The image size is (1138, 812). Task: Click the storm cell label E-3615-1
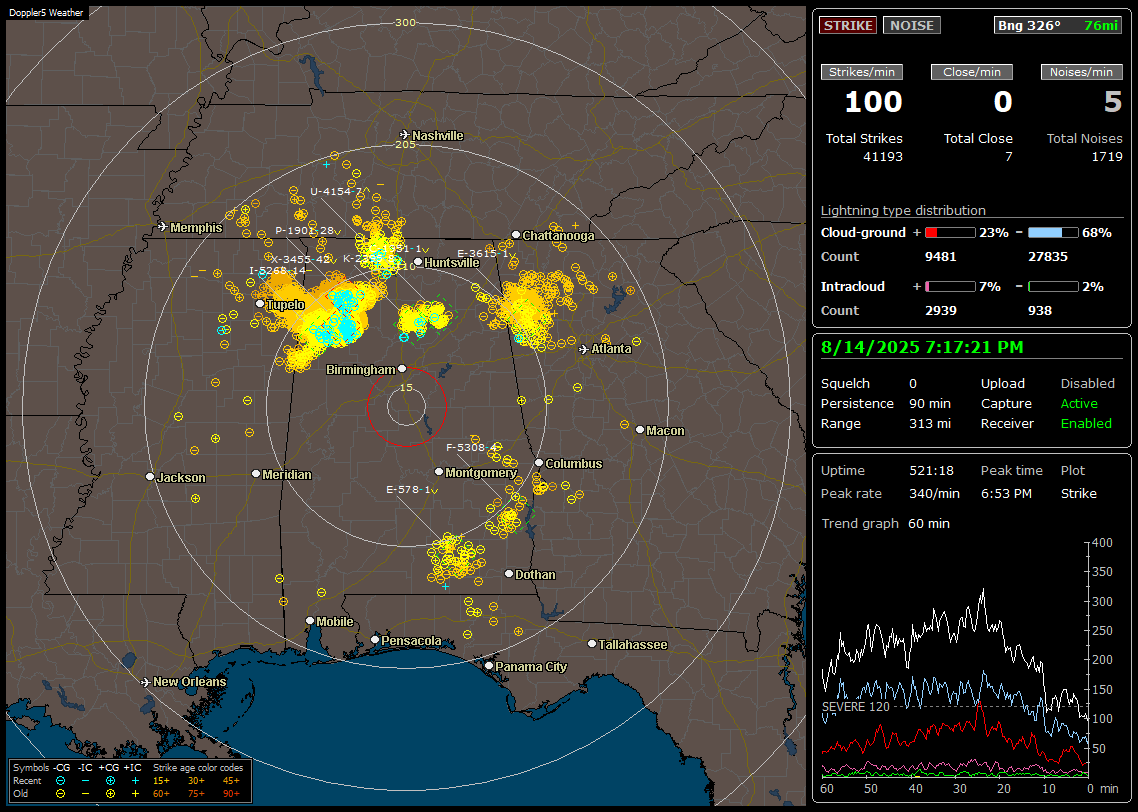click(x=483, y=254)
